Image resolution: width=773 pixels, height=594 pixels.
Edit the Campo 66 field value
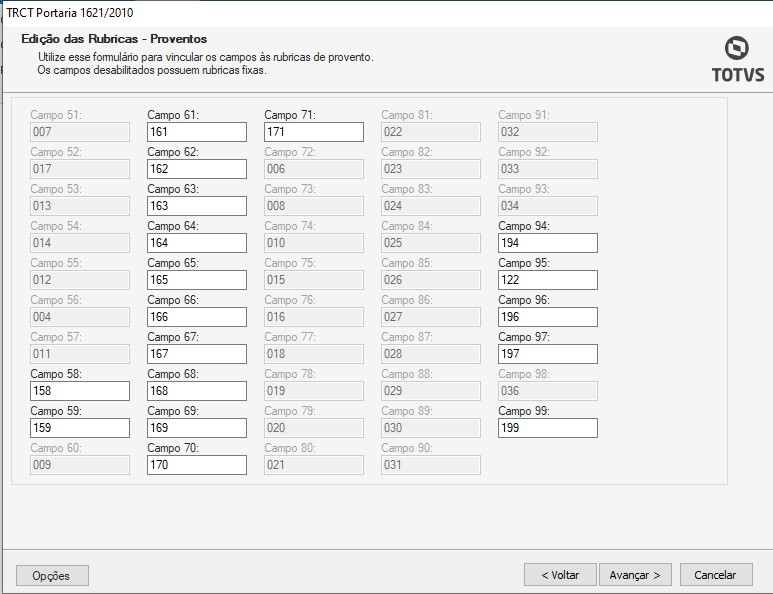196,317
